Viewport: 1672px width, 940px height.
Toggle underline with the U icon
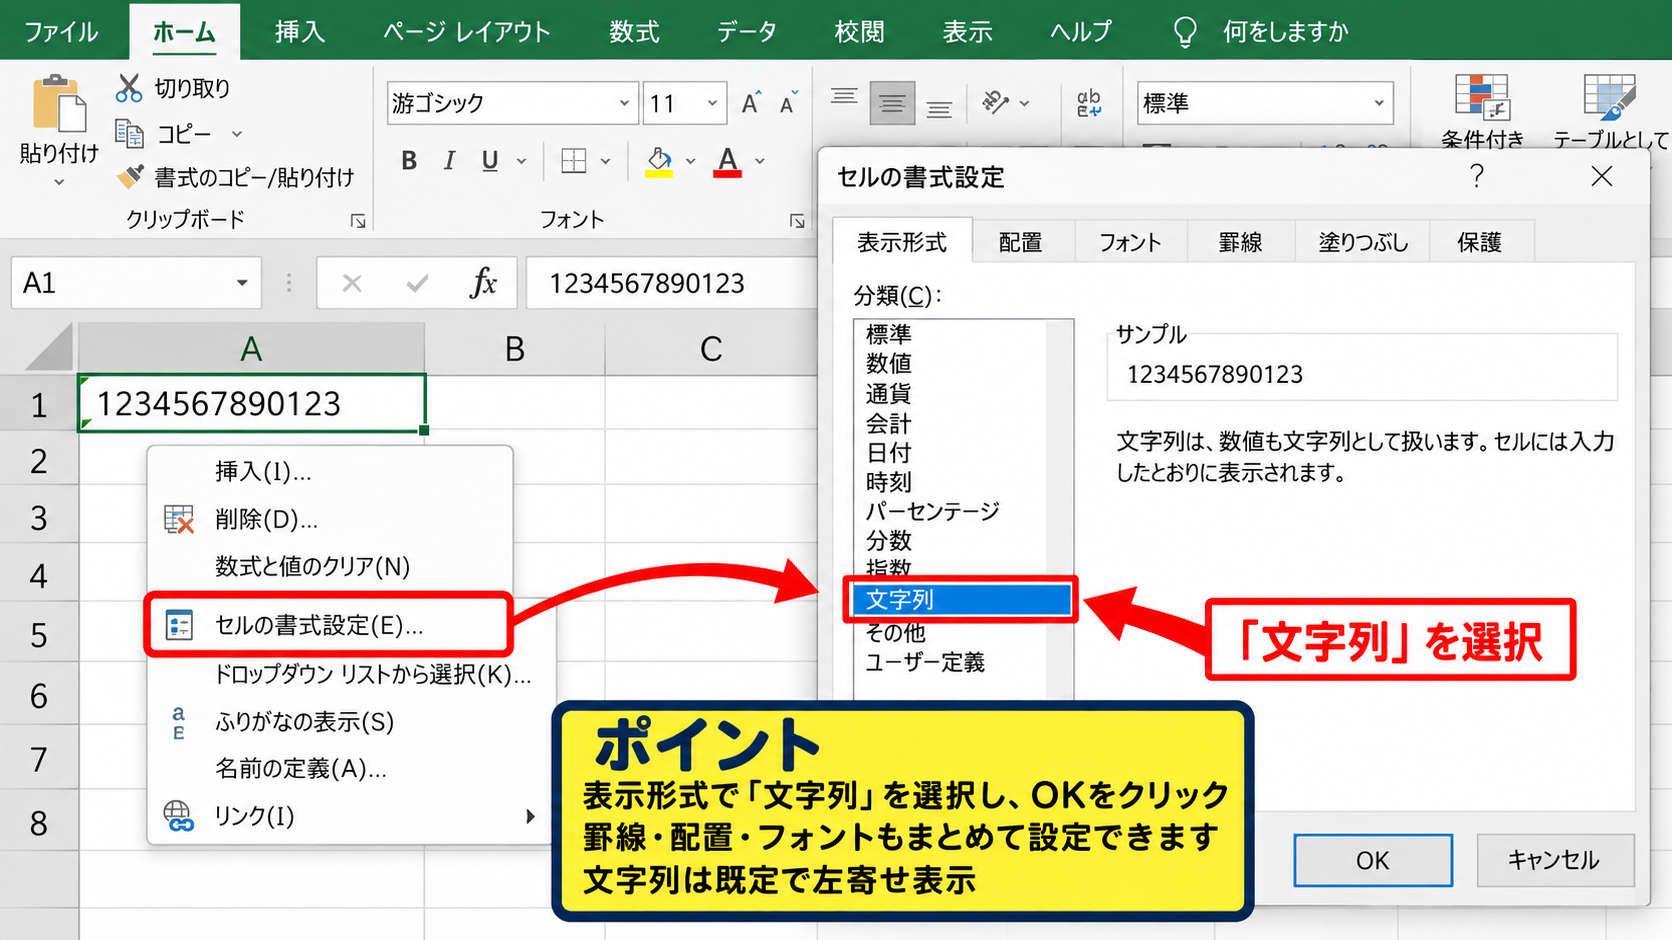[x=490, y=161]
